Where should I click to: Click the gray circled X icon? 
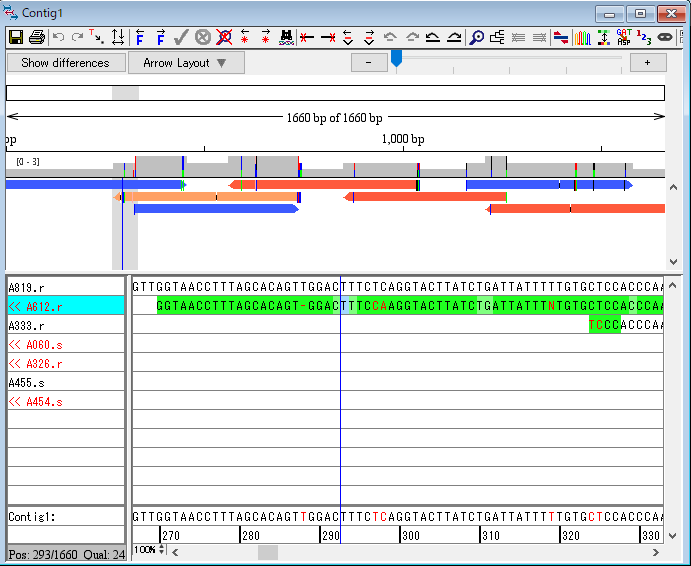pyautogui.click(x=203, y=37)
